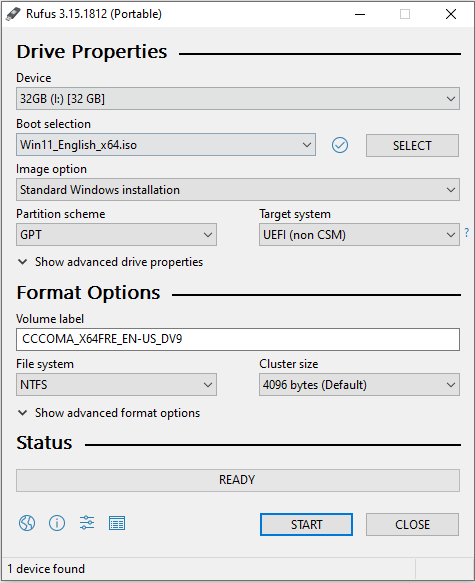475x583 pixels.
Task: Click the checksum checkmark icon
Action: [340, 145]
